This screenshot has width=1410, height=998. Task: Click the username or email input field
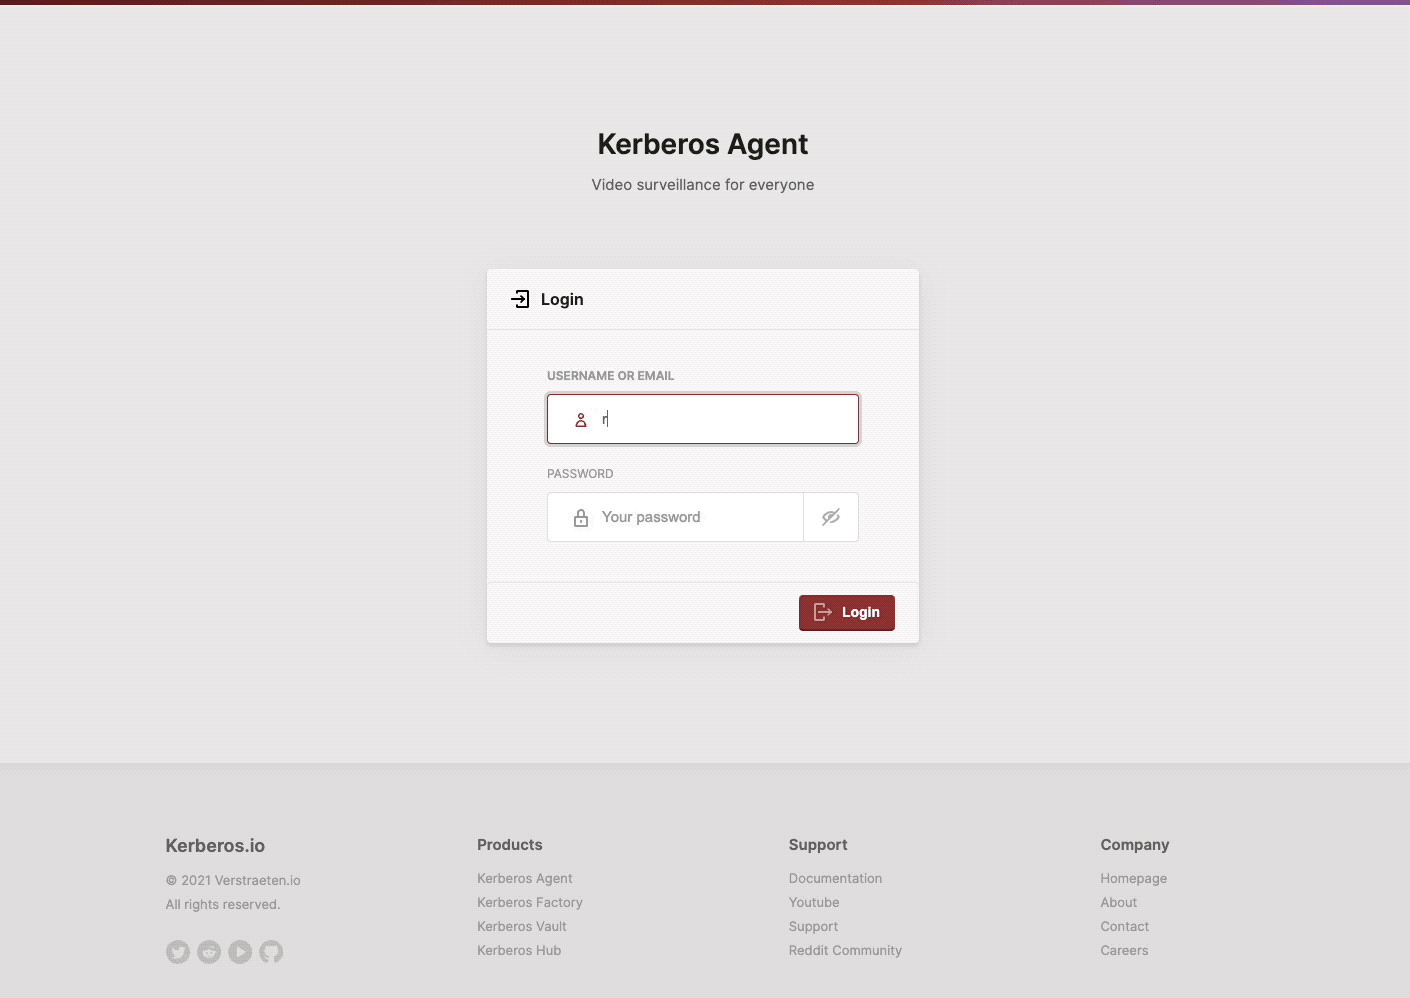pos(710,419)
